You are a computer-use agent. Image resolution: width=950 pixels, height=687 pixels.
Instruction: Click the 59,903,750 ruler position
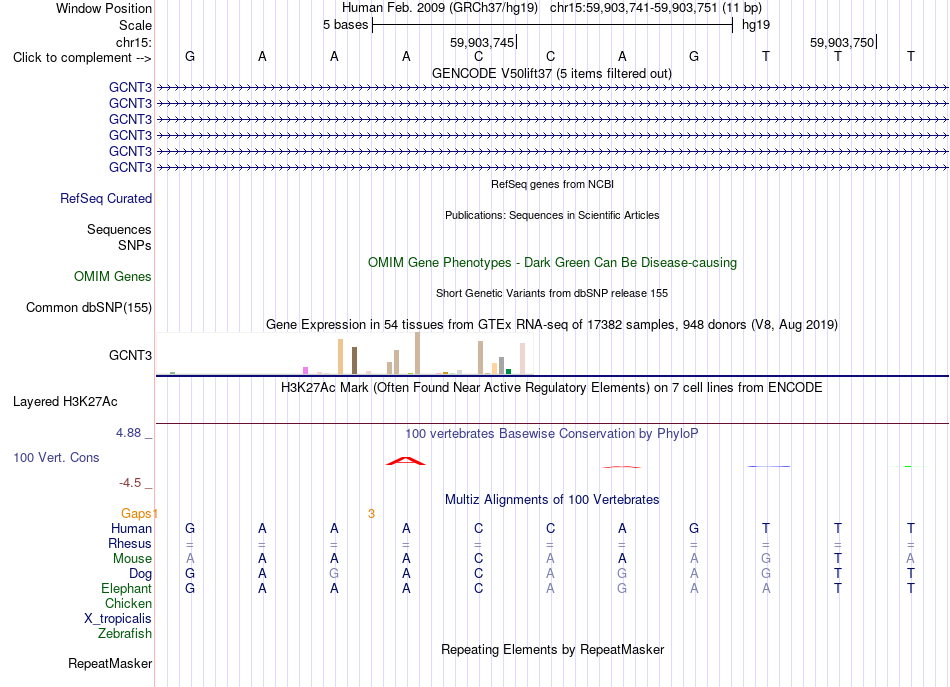[842, 42]
